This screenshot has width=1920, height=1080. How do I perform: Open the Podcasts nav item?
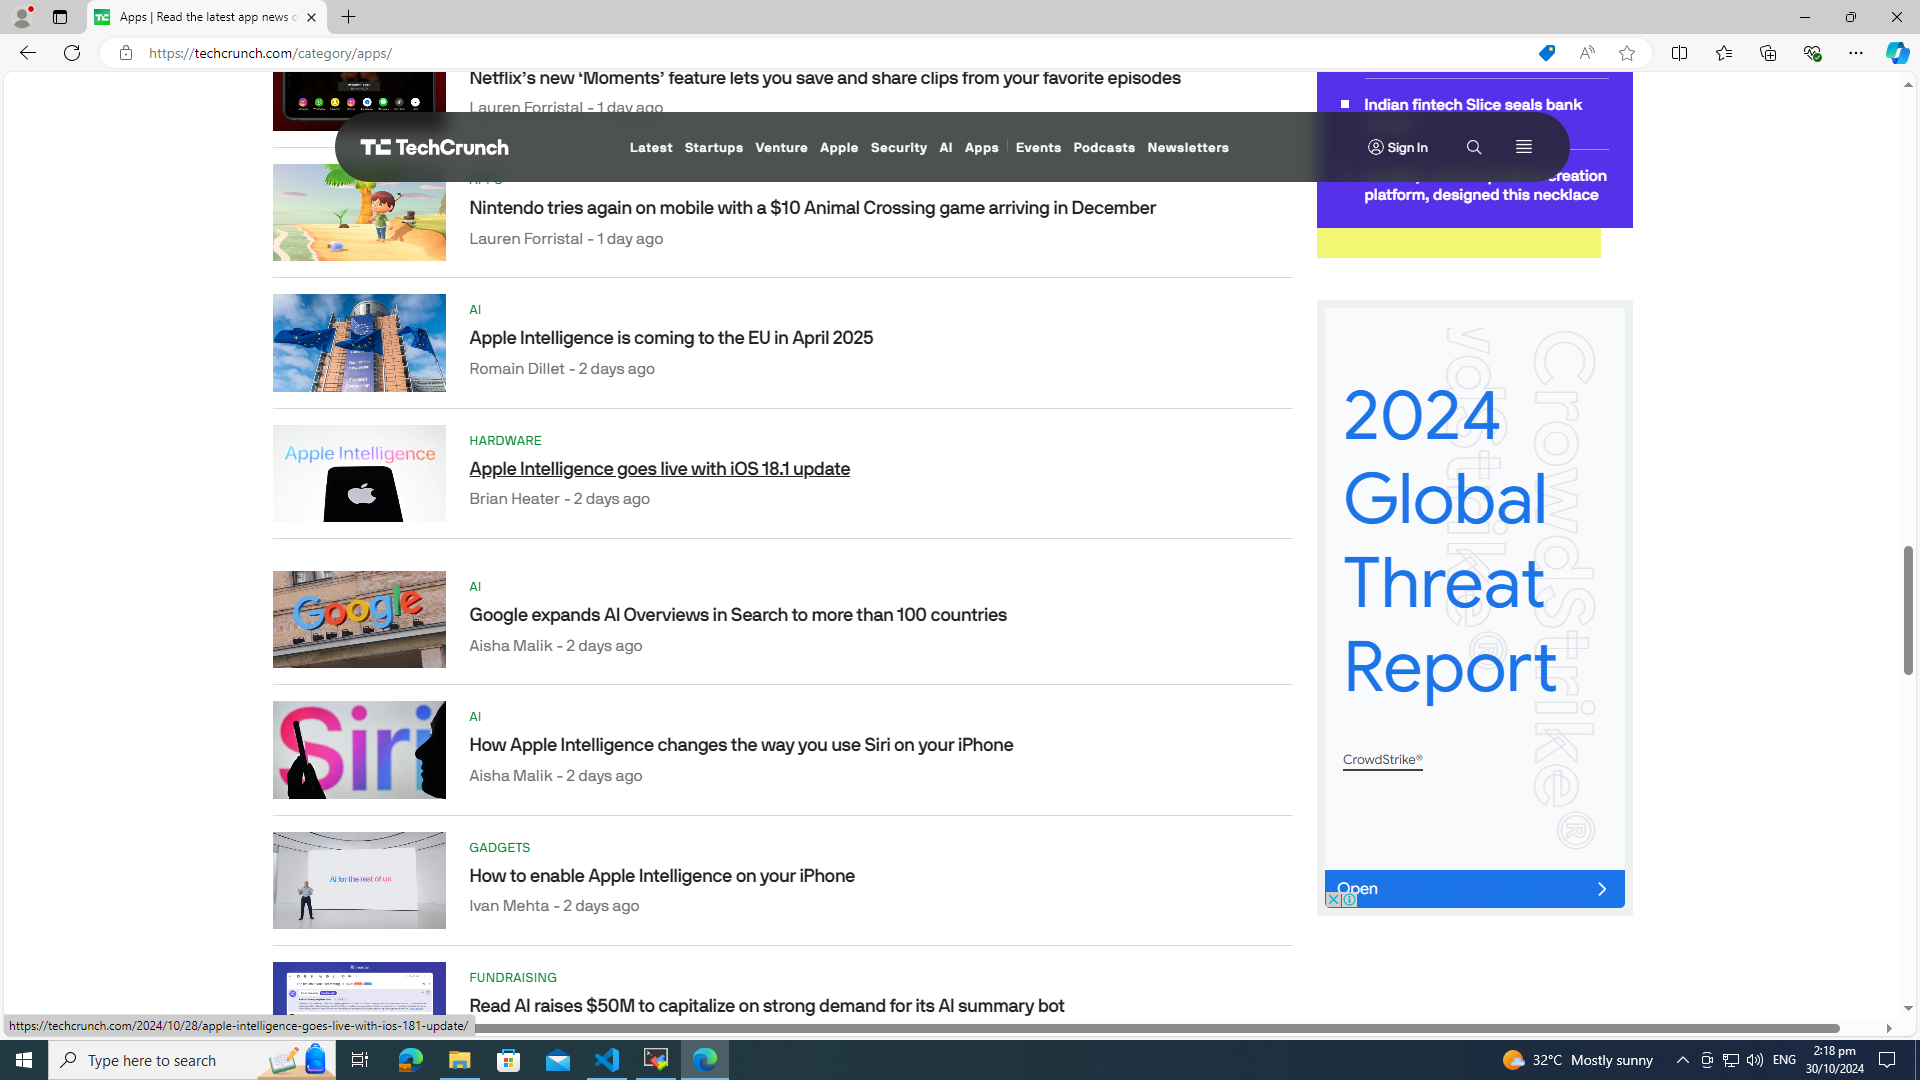(x=1104, y=148)
